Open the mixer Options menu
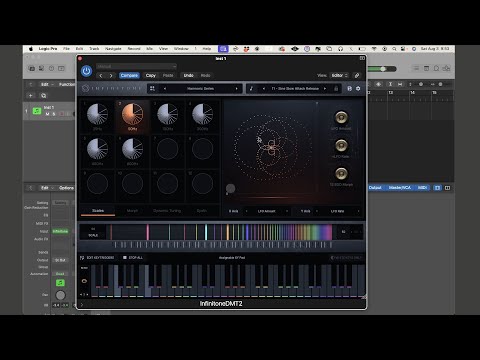The image size is (480, 360). coord(66,188)
